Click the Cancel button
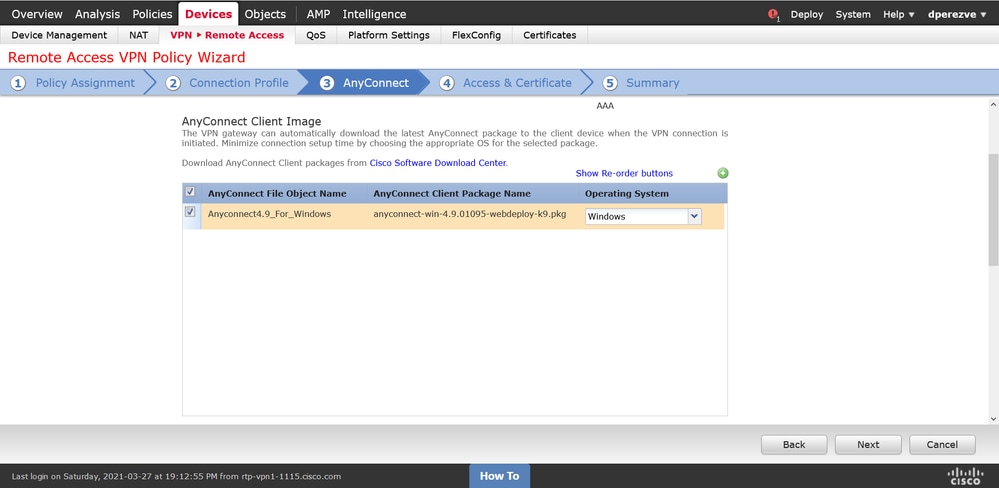 pos(942,445)
